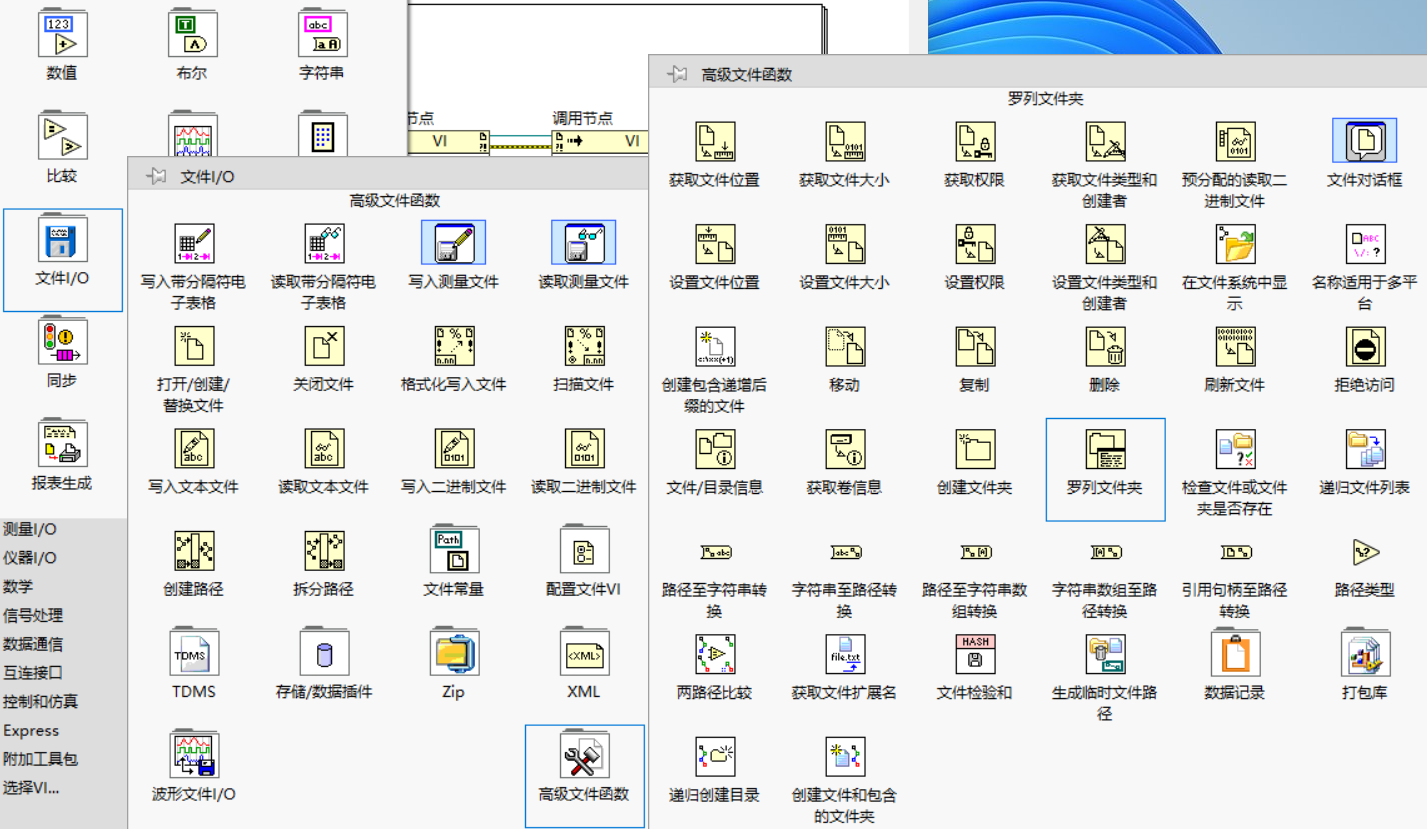Expand the 信号处理 category
1427x829 pixels.
click(x=33, y=616)
